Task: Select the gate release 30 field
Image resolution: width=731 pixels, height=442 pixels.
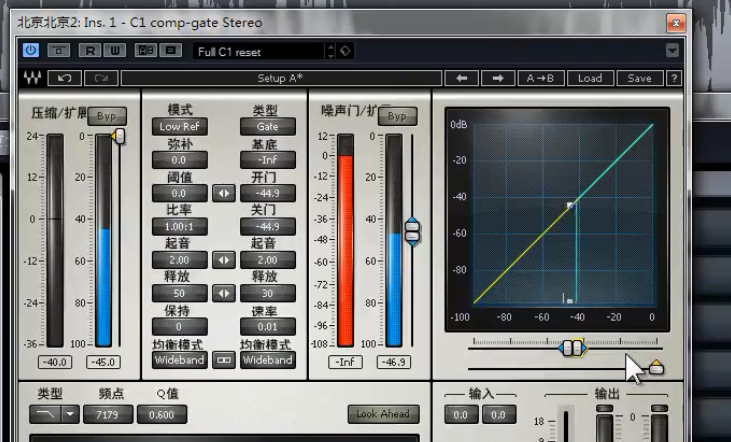Action: pos(268,293)
